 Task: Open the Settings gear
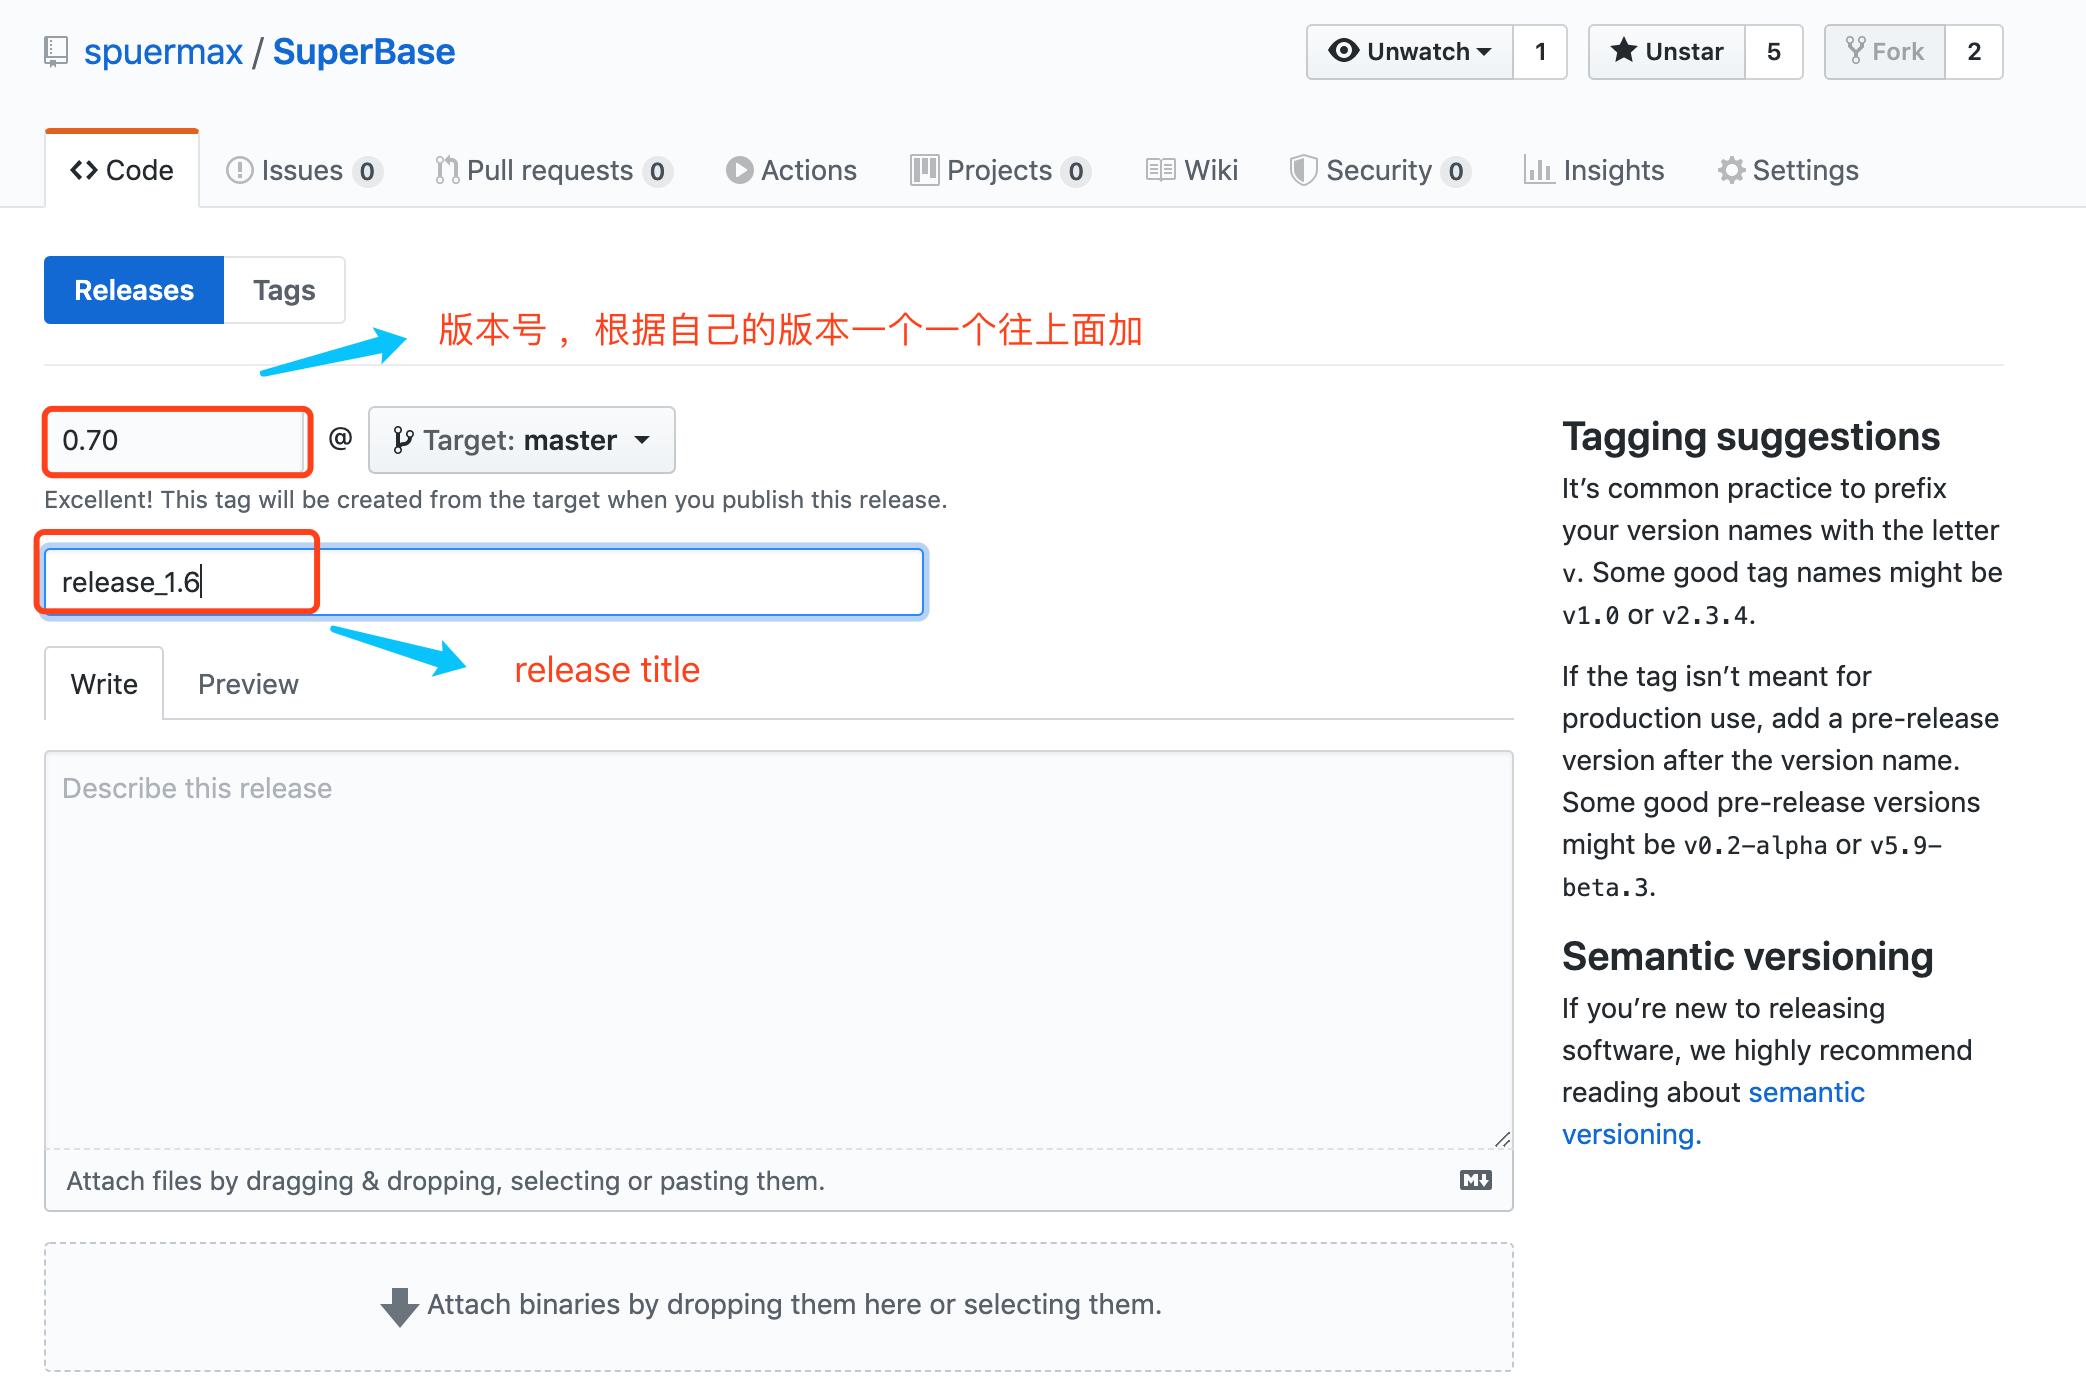[x=1732, y=170]
